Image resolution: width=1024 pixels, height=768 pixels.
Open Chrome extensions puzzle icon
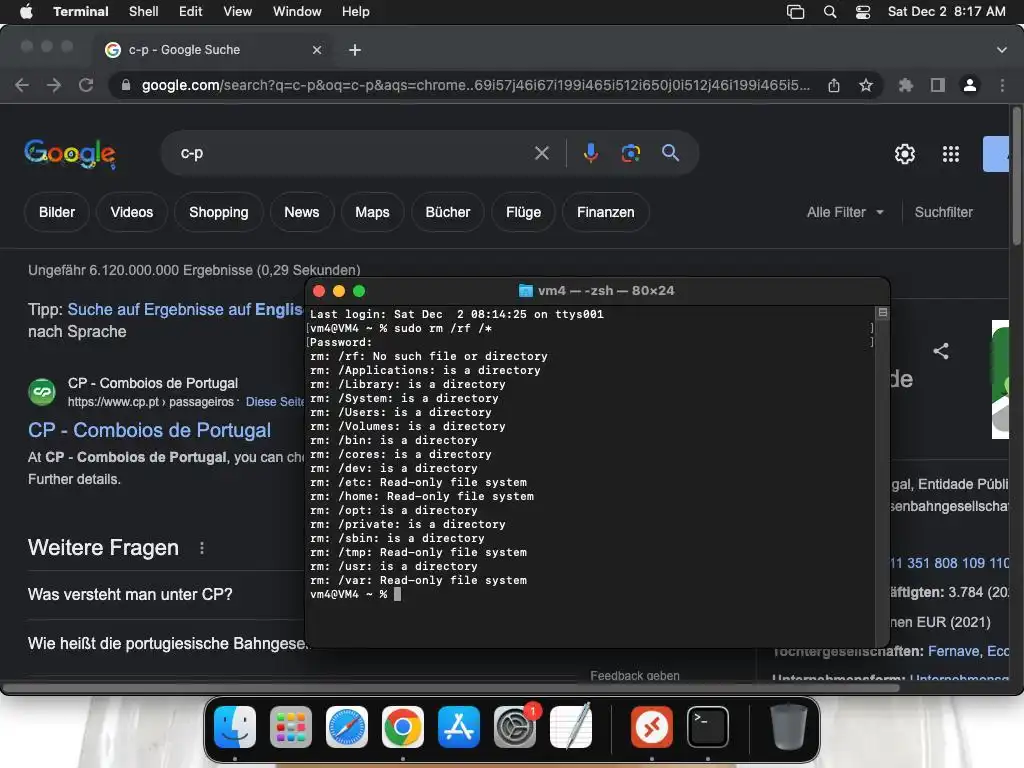coord(905,85)
